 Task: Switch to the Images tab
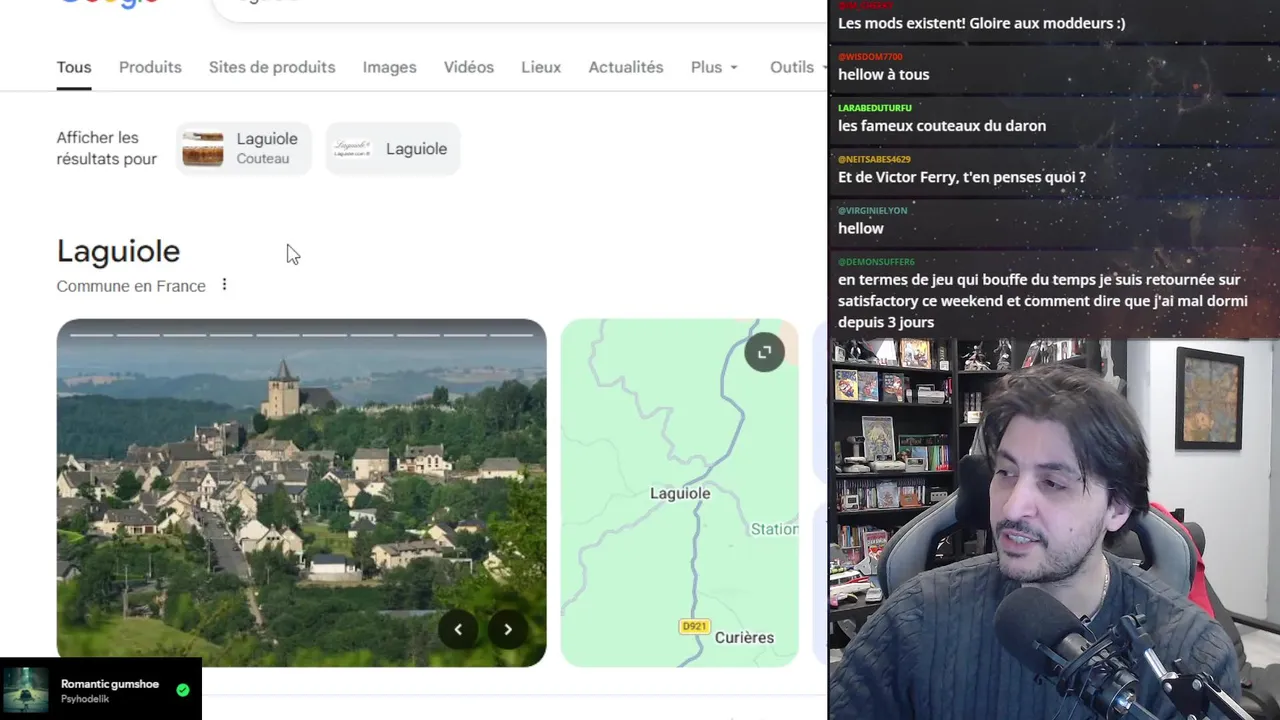[389, 67]
